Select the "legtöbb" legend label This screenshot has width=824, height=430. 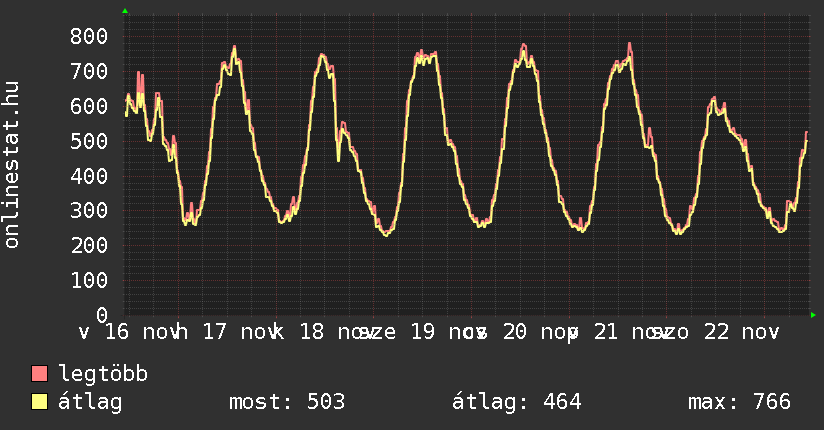[104, 375]
